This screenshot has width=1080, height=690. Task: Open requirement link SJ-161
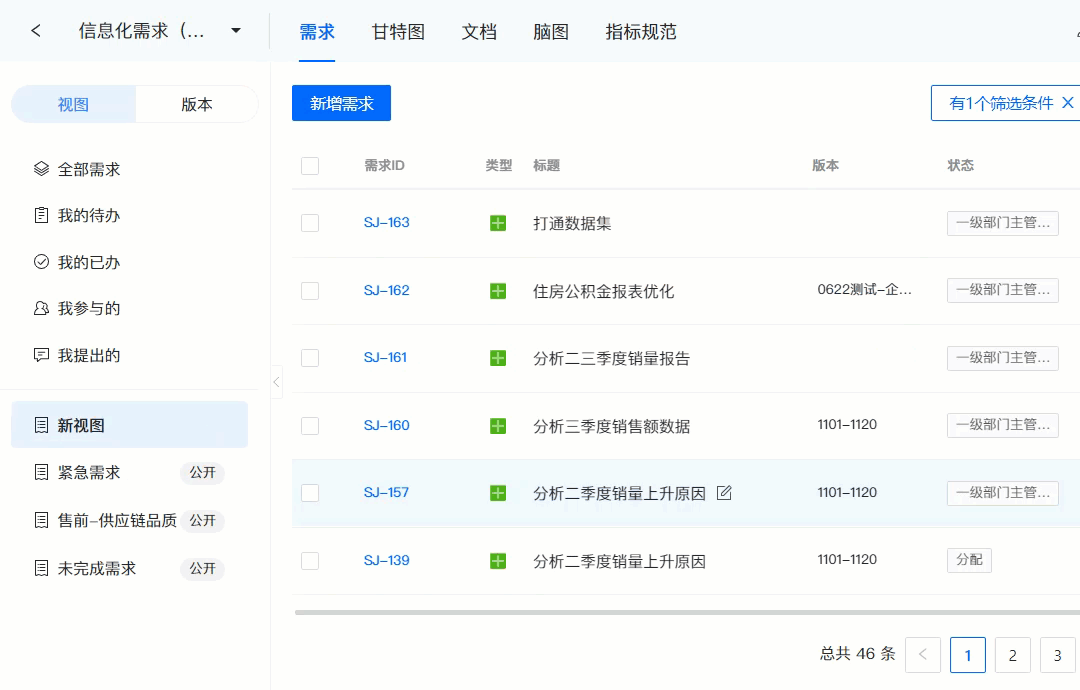(386, 357)
